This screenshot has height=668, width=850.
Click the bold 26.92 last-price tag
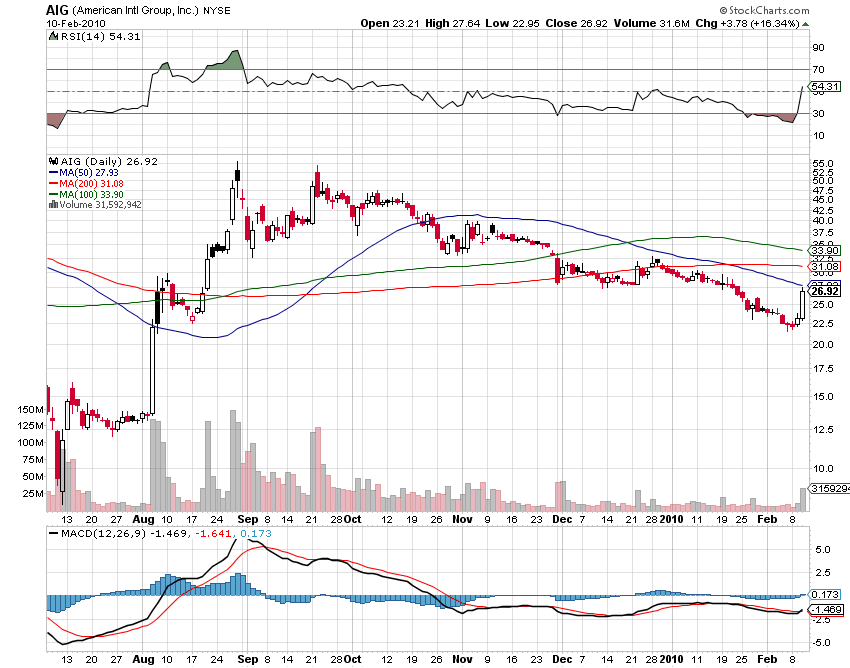[825, 291]
